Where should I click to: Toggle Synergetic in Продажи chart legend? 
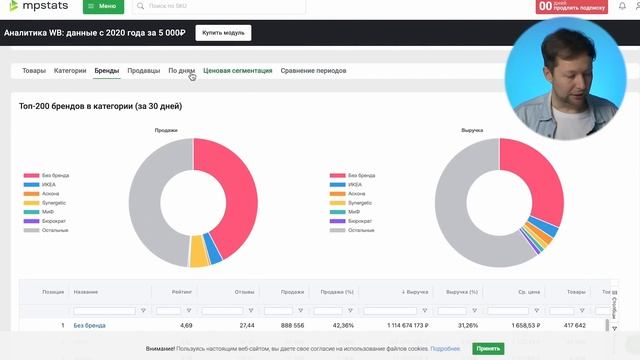click(x=44, y=203)
